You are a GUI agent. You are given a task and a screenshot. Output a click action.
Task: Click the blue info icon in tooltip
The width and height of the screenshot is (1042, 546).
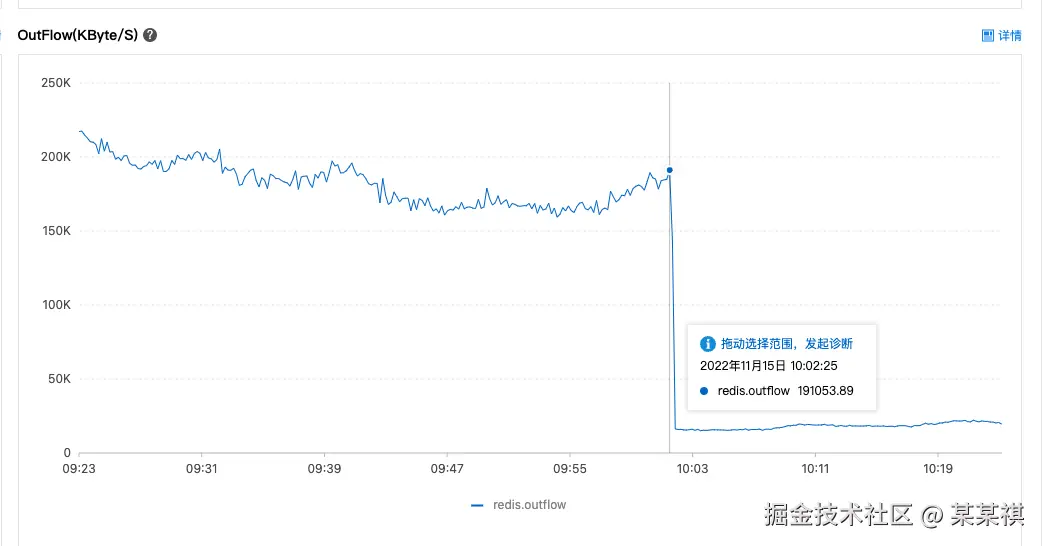click(x=708, y=343)
